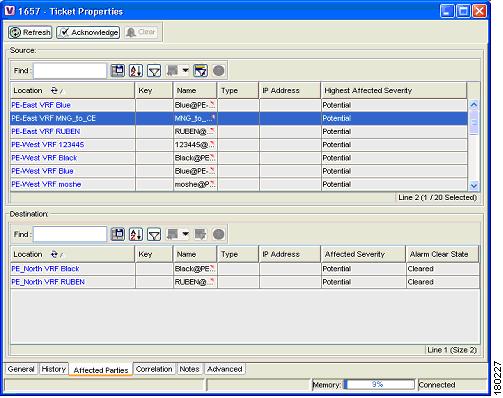Click the Connected status bar text
This screenshot has width=503, height=398.
point(437,385)
